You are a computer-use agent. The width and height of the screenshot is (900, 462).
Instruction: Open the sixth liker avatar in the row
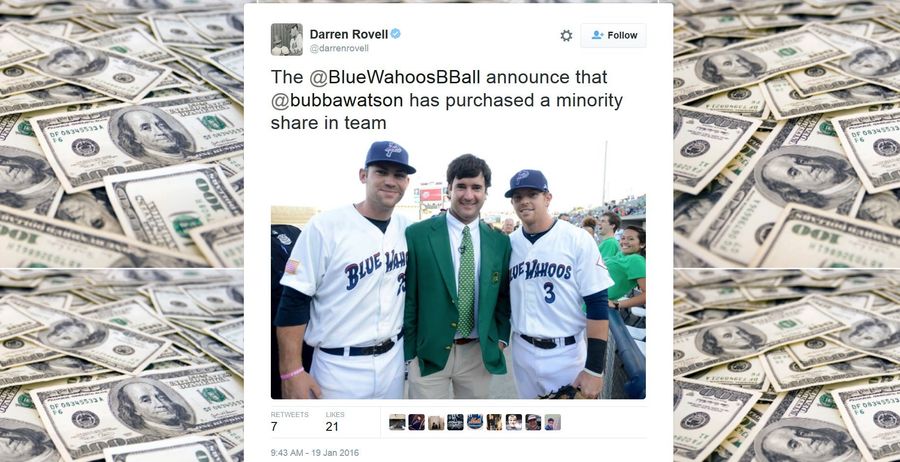click(x=494, y=422)
